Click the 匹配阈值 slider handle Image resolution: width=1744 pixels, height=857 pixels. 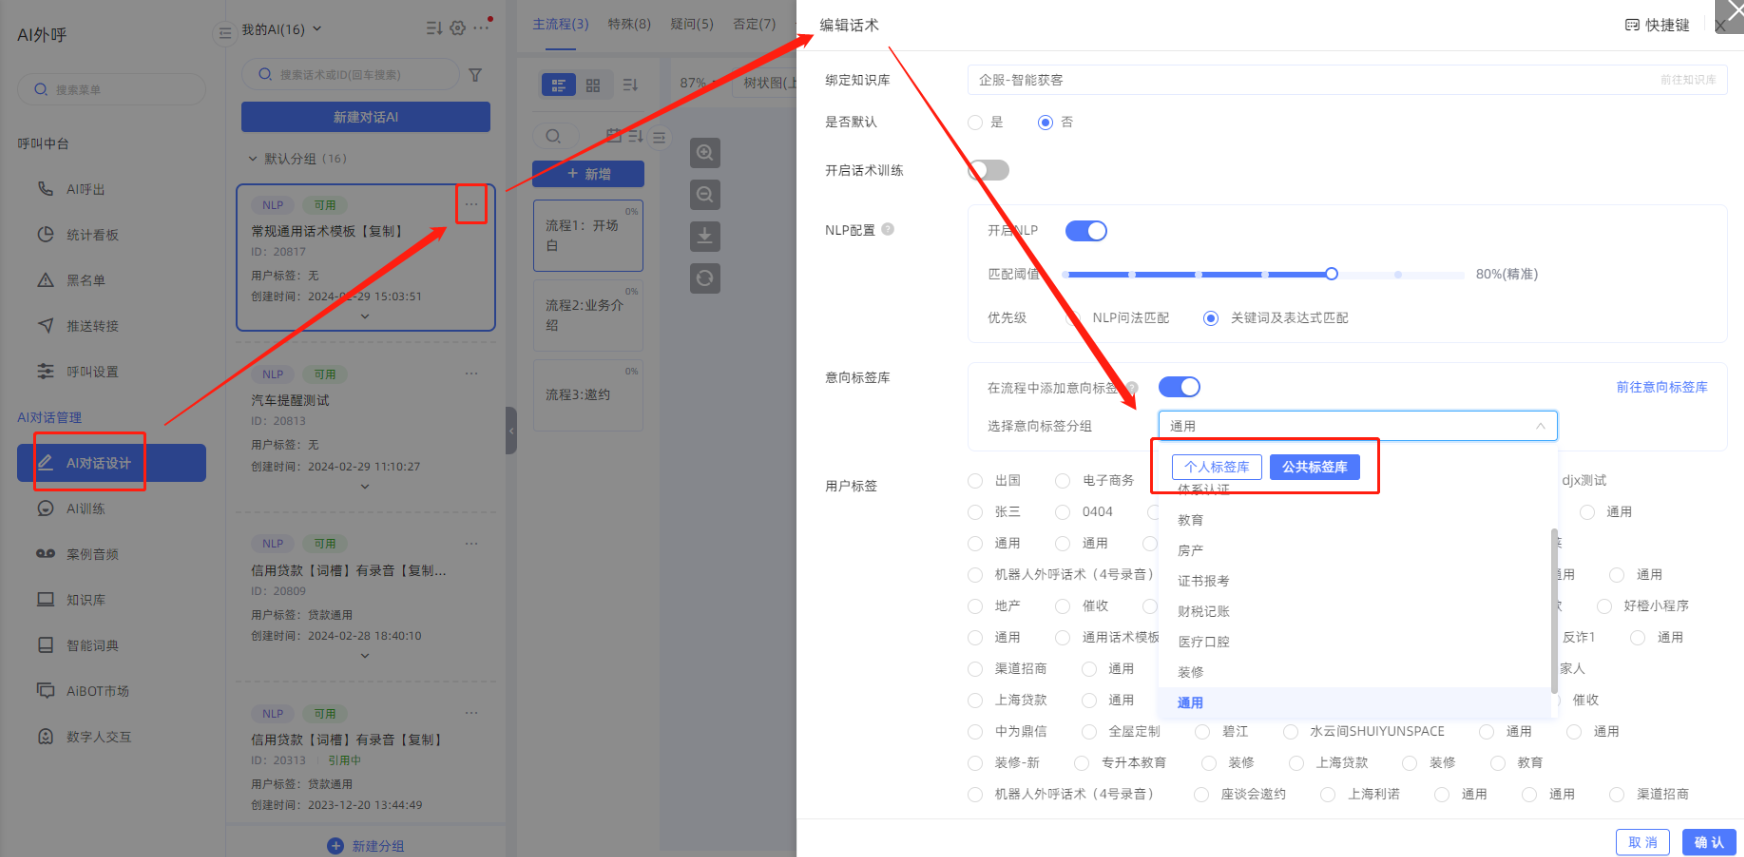pos(1331,274)
